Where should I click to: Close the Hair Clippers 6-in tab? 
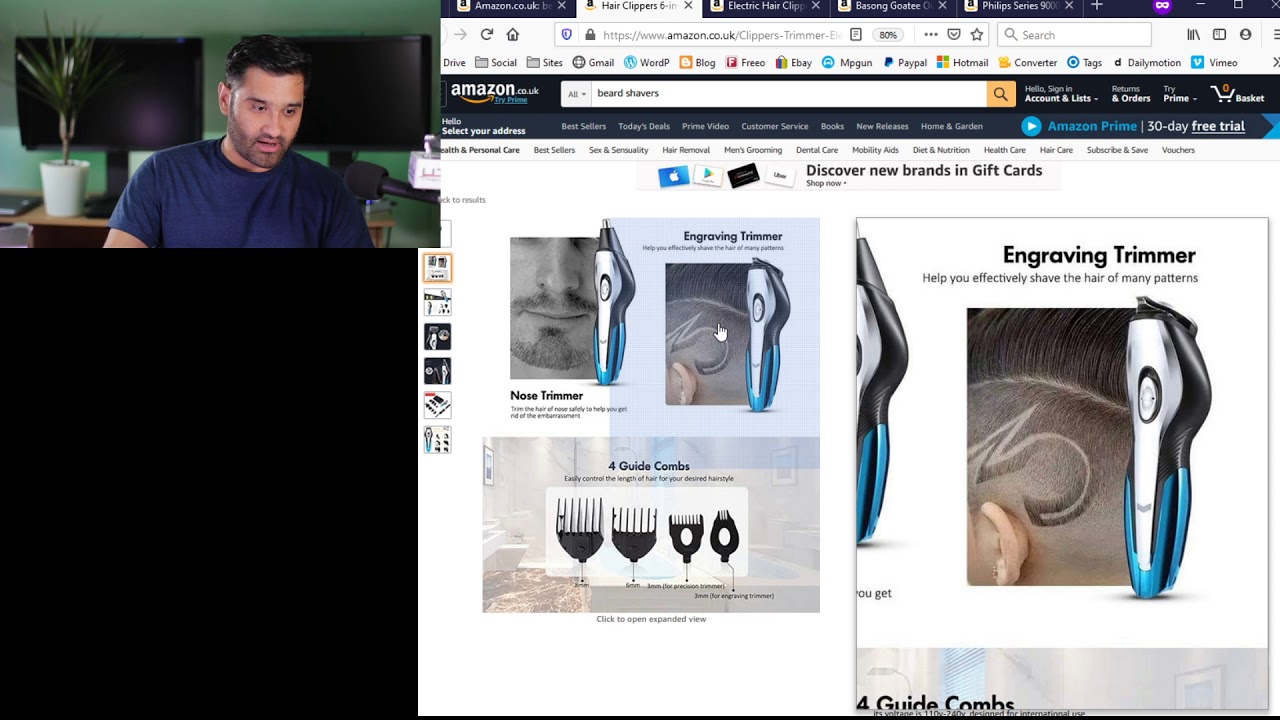(x=688, y=6)
